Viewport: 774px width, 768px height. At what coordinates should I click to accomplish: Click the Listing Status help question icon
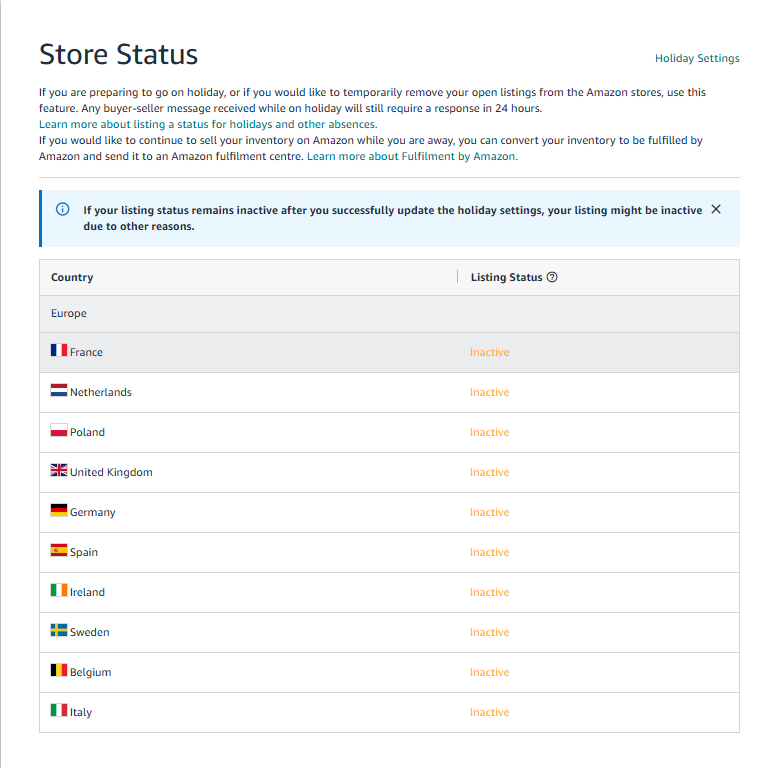click(552, 277)
